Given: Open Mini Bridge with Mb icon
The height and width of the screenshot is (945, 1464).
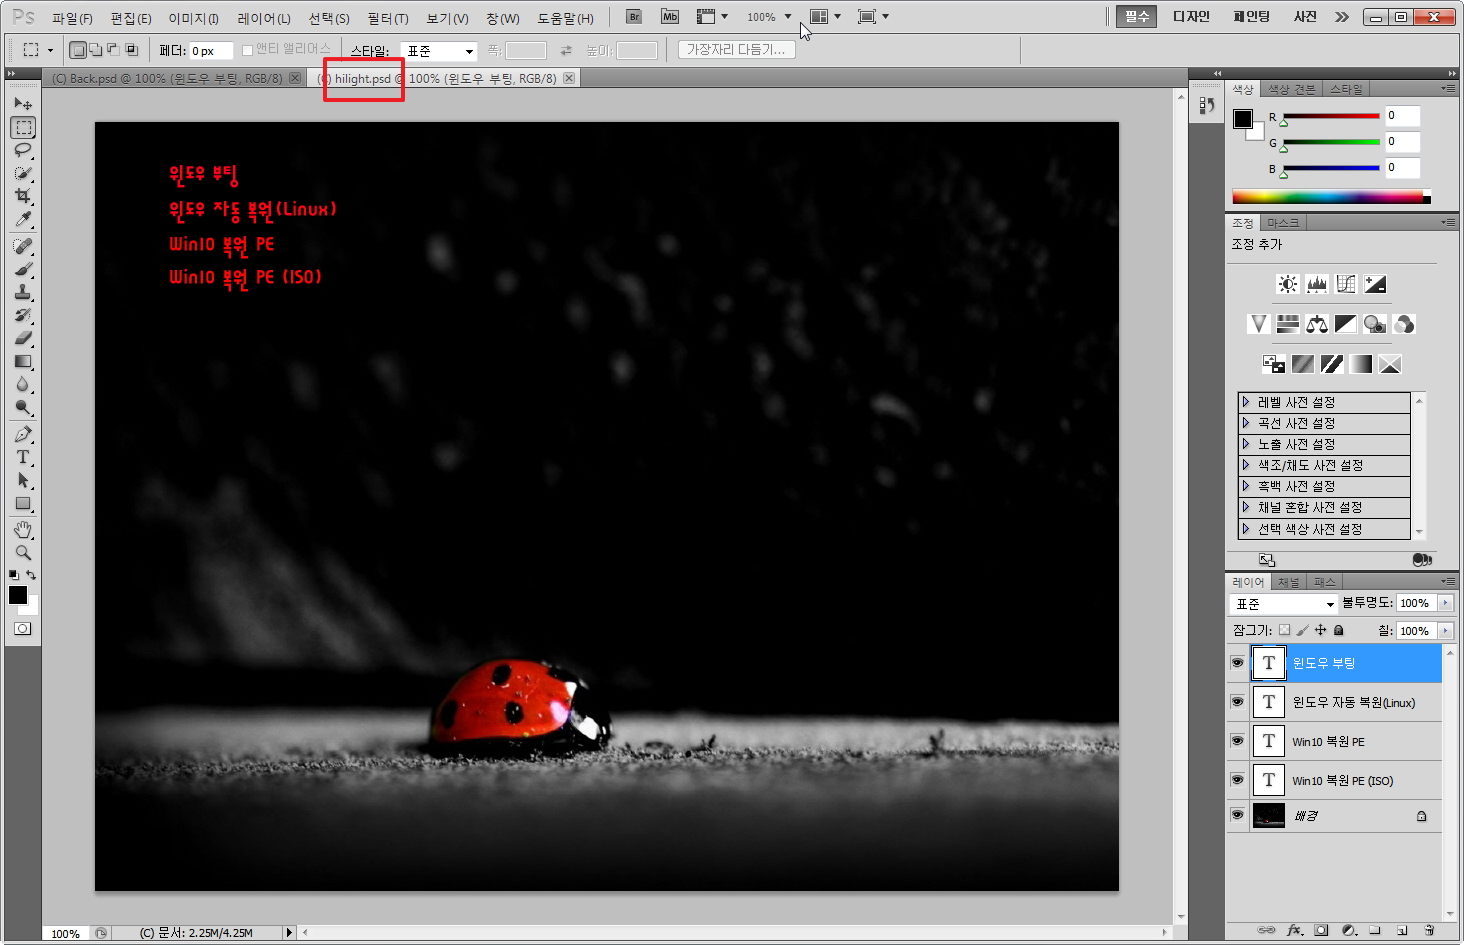Looking at the screenshot, I should 670,17.
